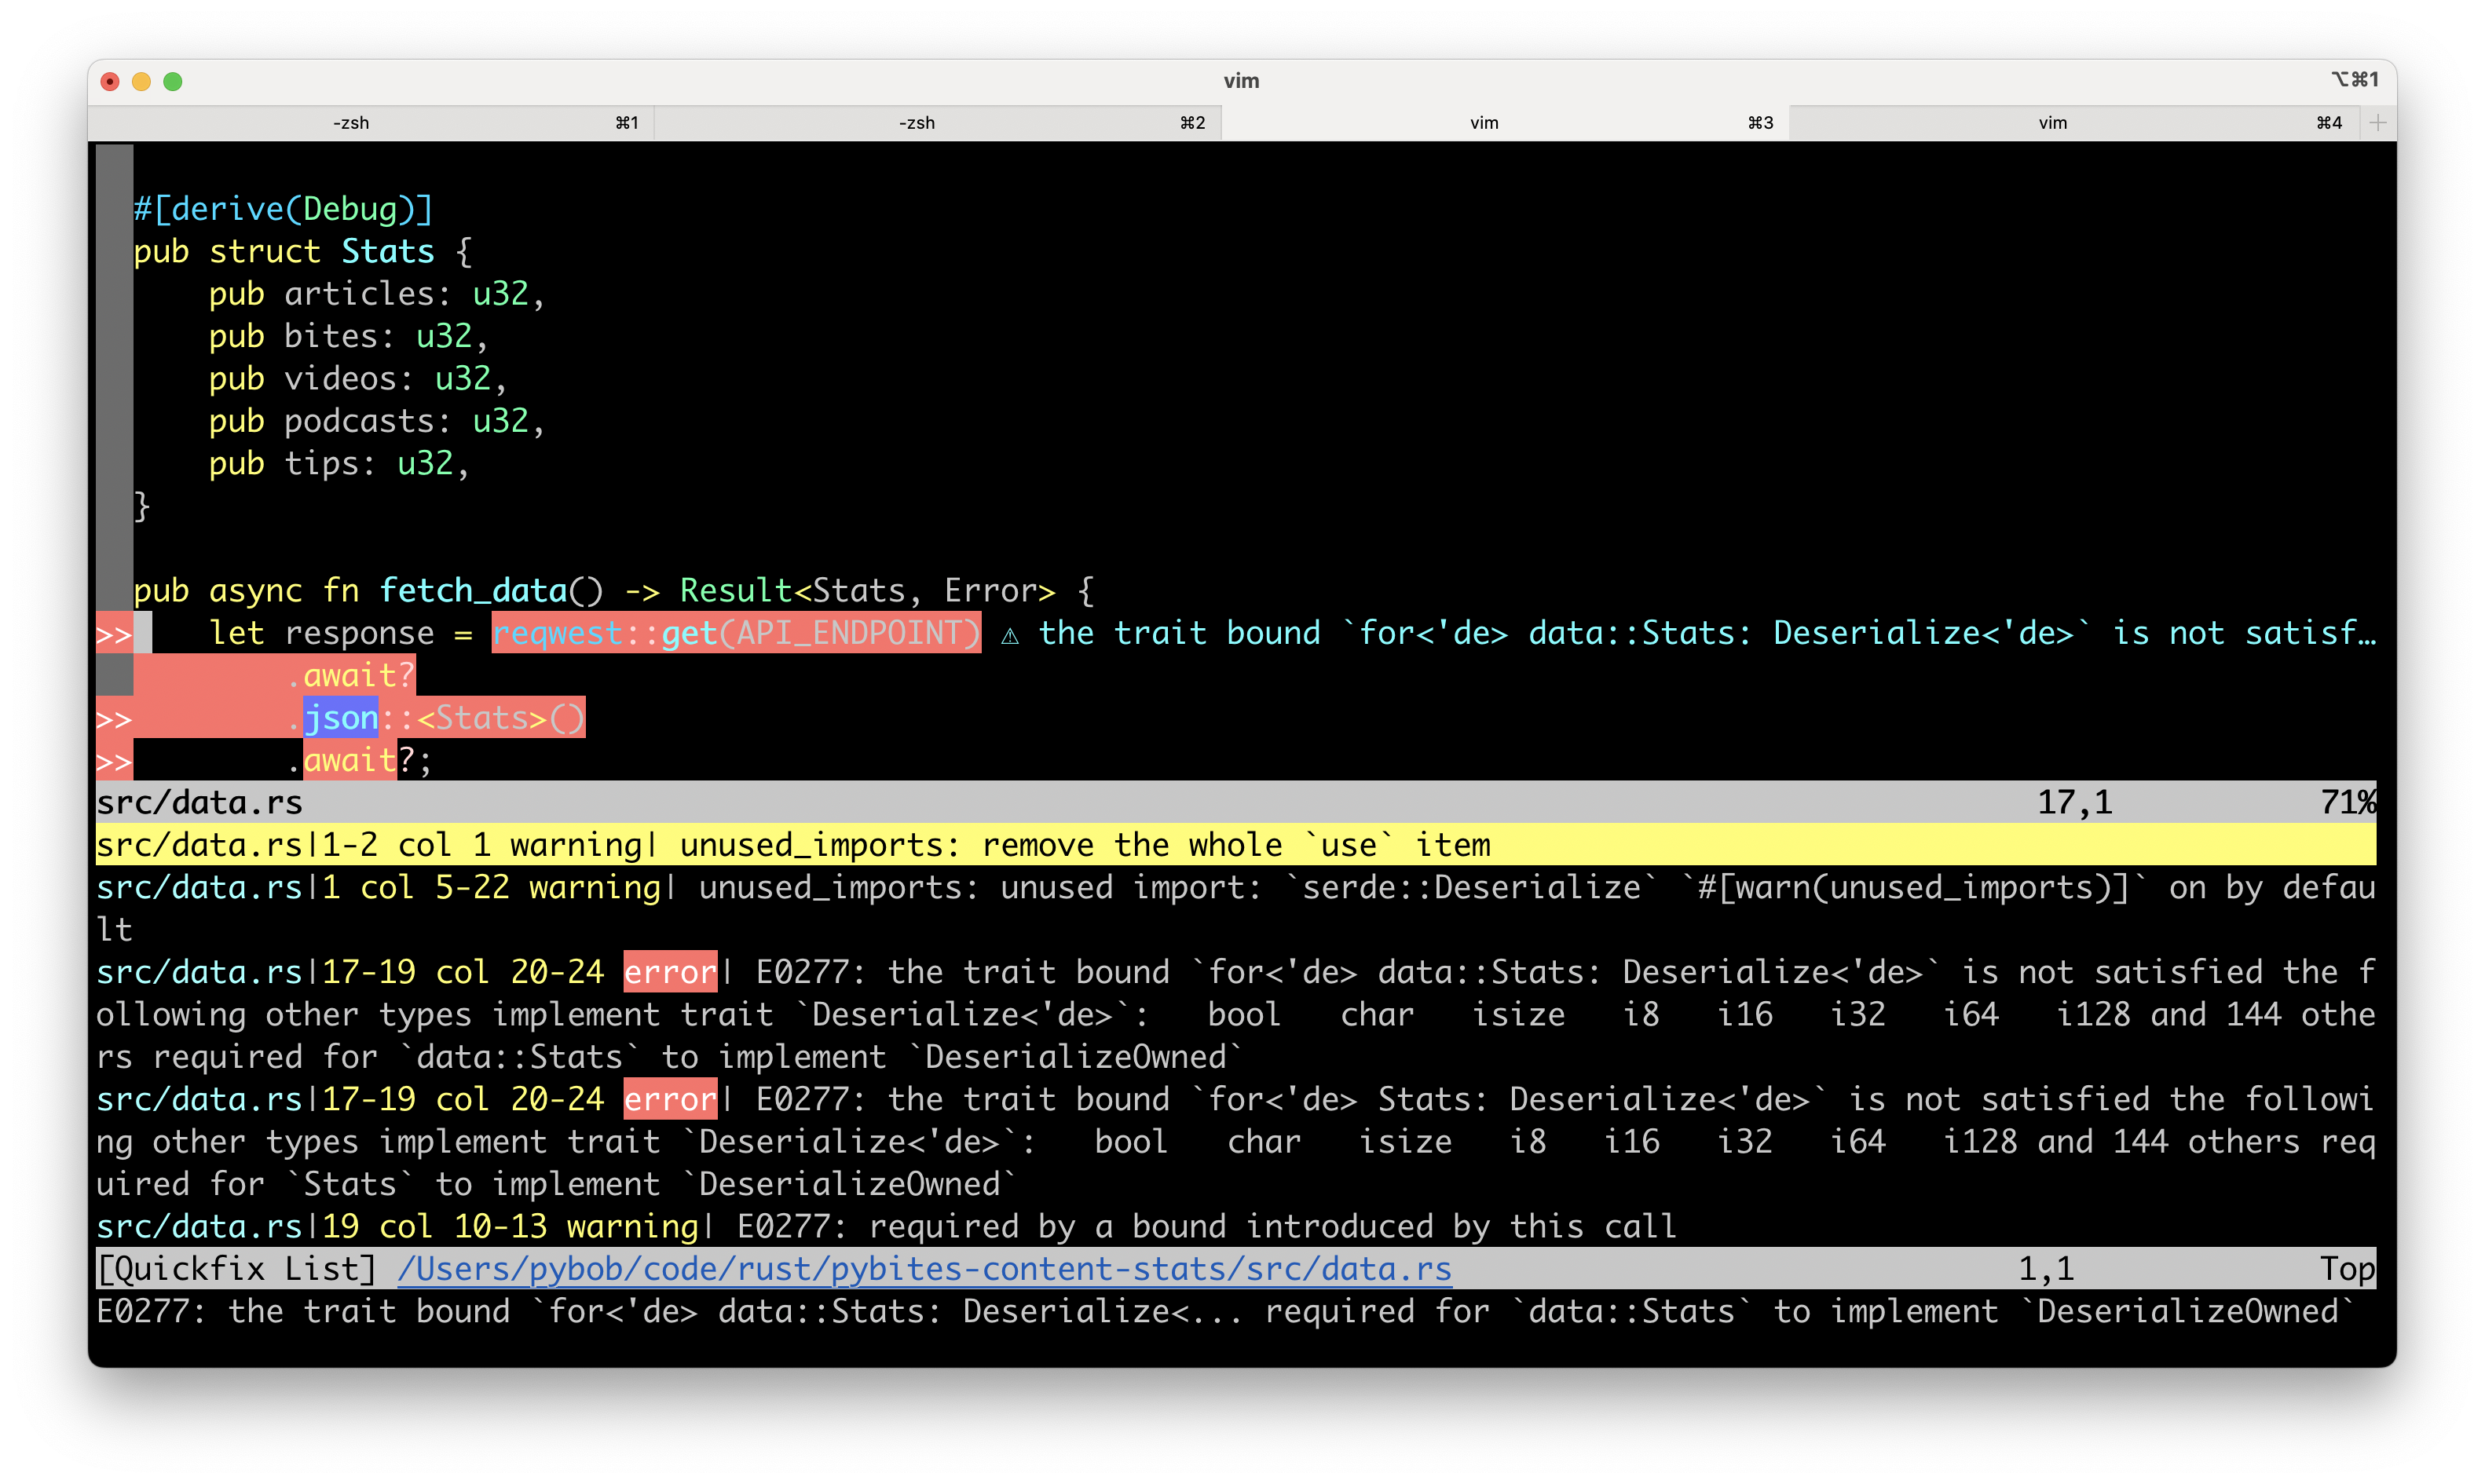Click the quickfix 1,1 position indicator
2485x1484 pixels.
pyautogui.click(x=2046, y=1268)
